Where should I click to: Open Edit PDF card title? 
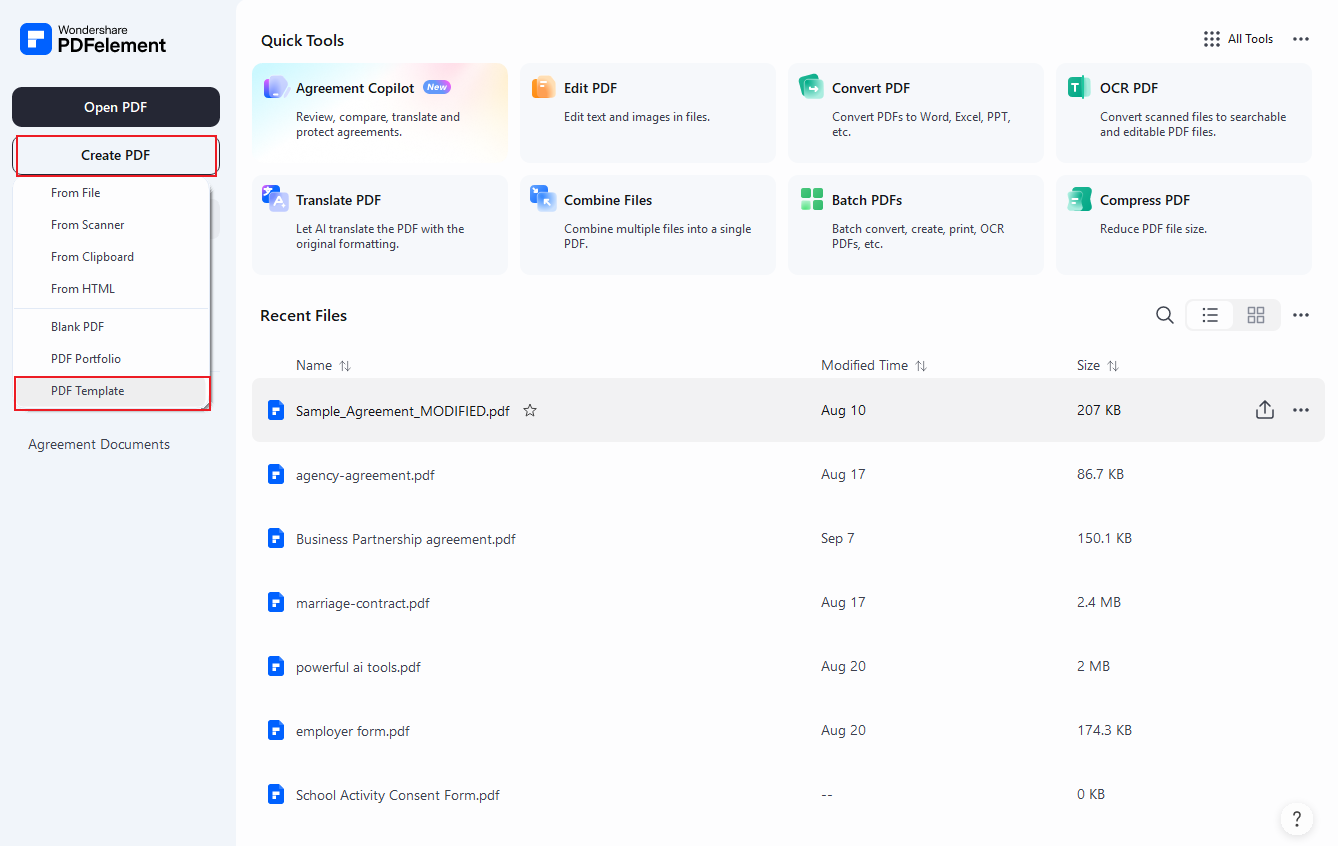pos(590,88)
